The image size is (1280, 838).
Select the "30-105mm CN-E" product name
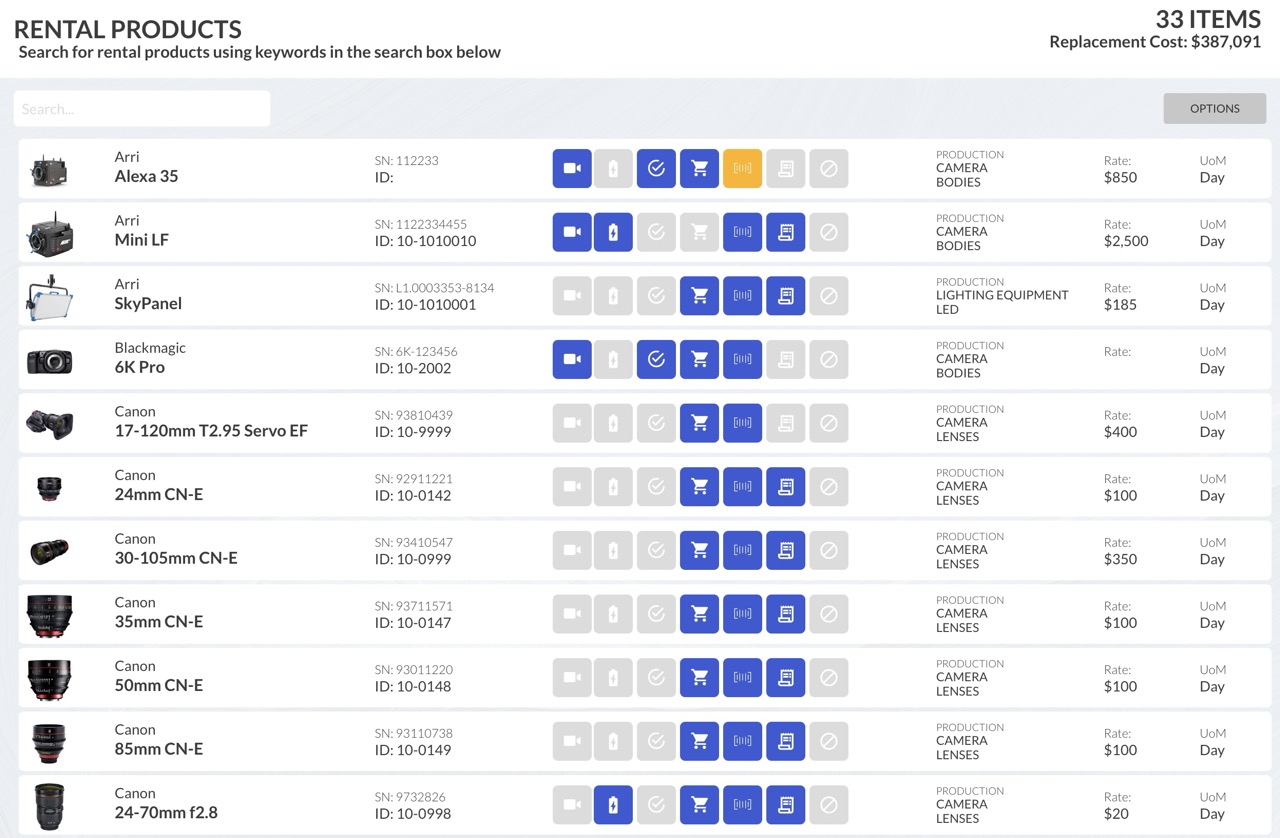[176, 558]
